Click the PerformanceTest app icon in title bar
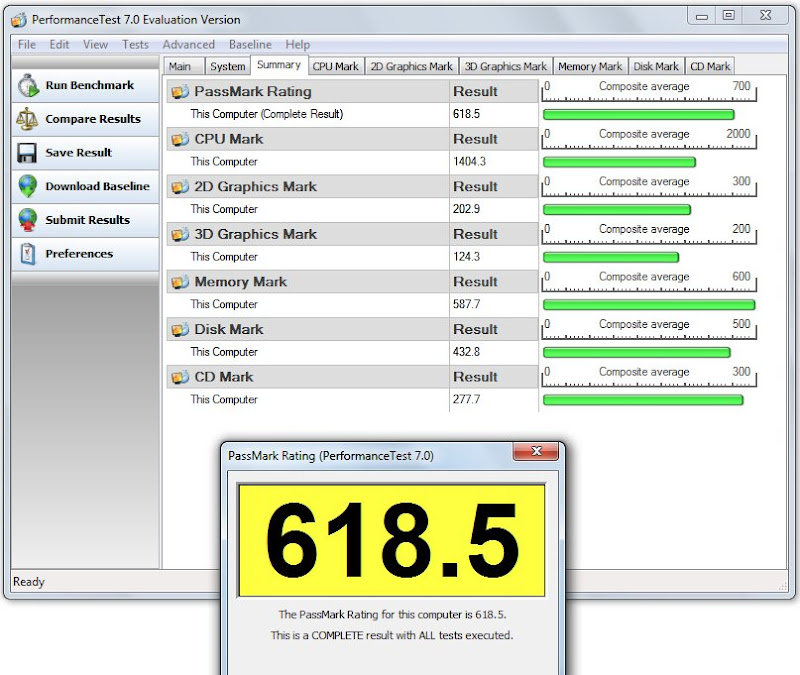 click(x=19, y=20)
